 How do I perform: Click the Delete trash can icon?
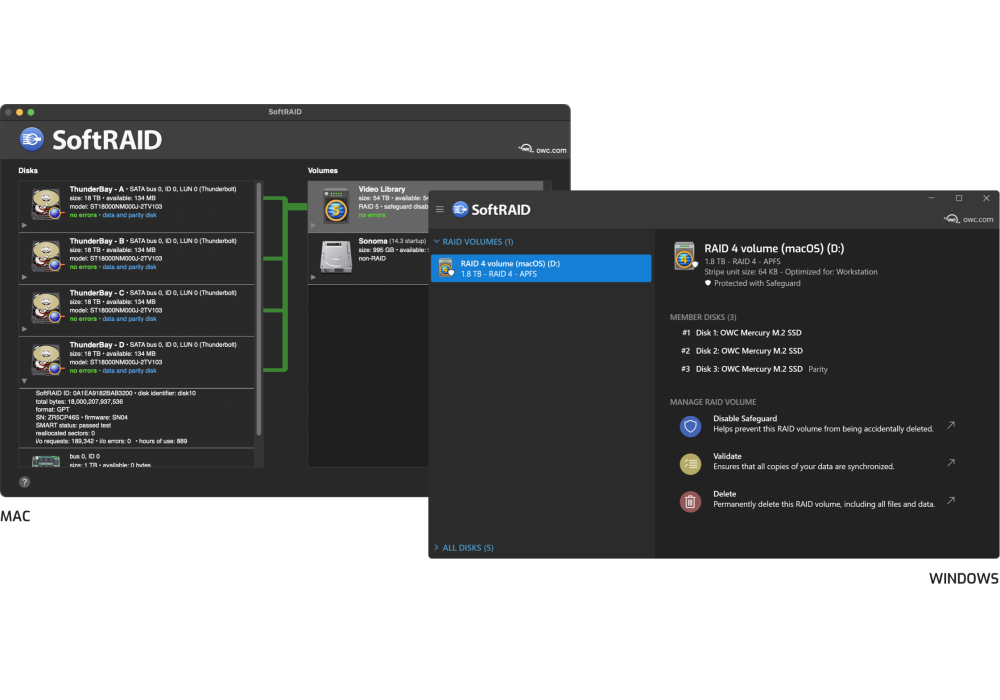[x=690, y=502]
